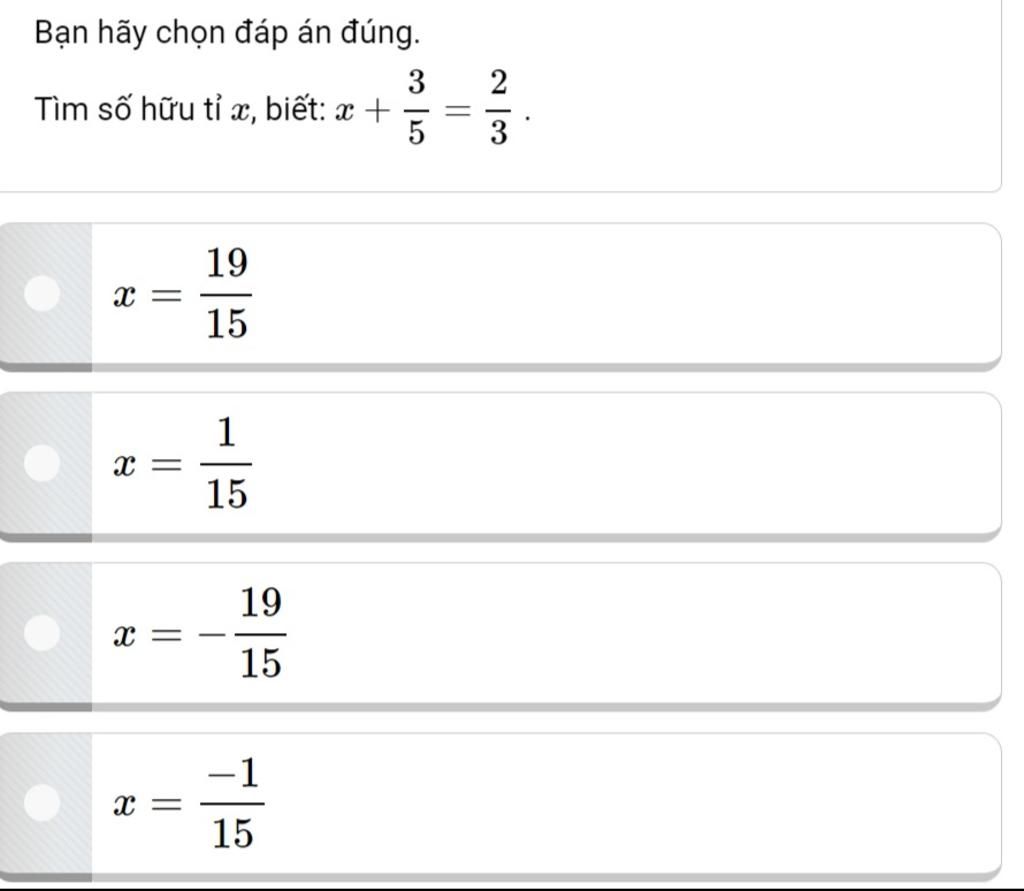The width and height of the screenshot is (1024, 891).
Task: Click the fraction 2/3 in the question equation
Action: [497, 108]
